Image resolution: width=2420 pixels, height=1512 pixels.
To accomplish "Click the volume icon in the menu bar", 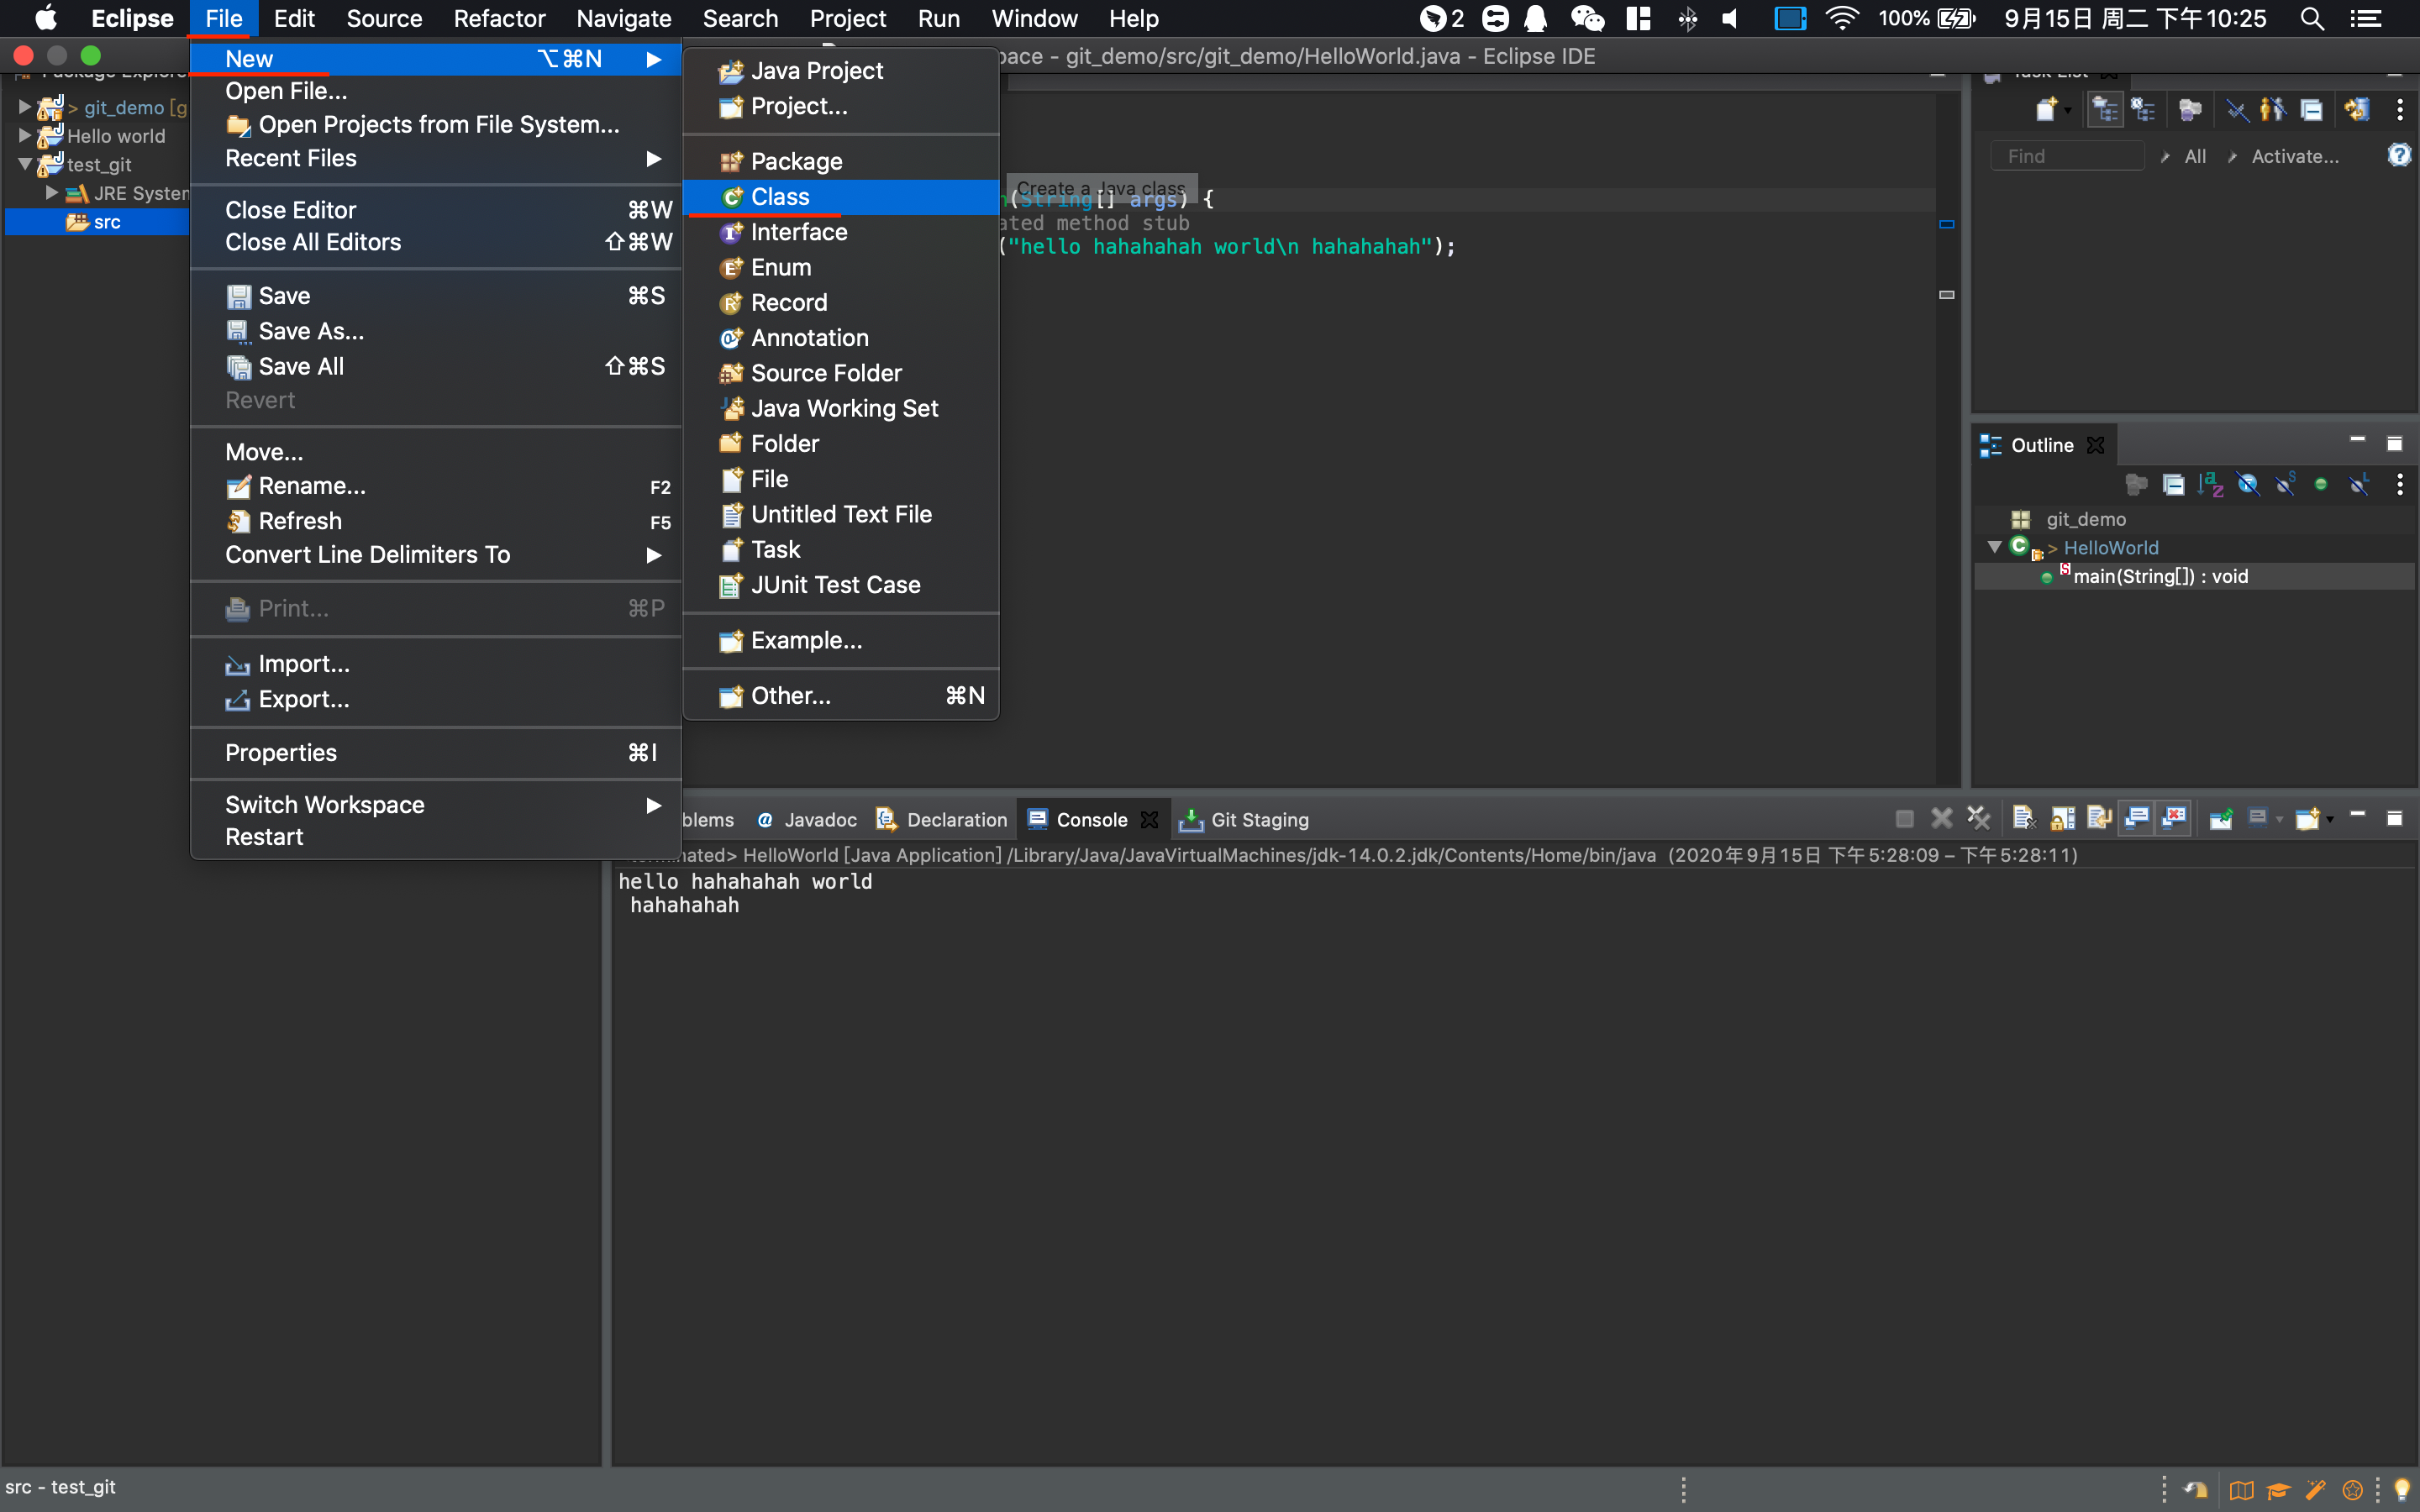I will point(1730,18).
